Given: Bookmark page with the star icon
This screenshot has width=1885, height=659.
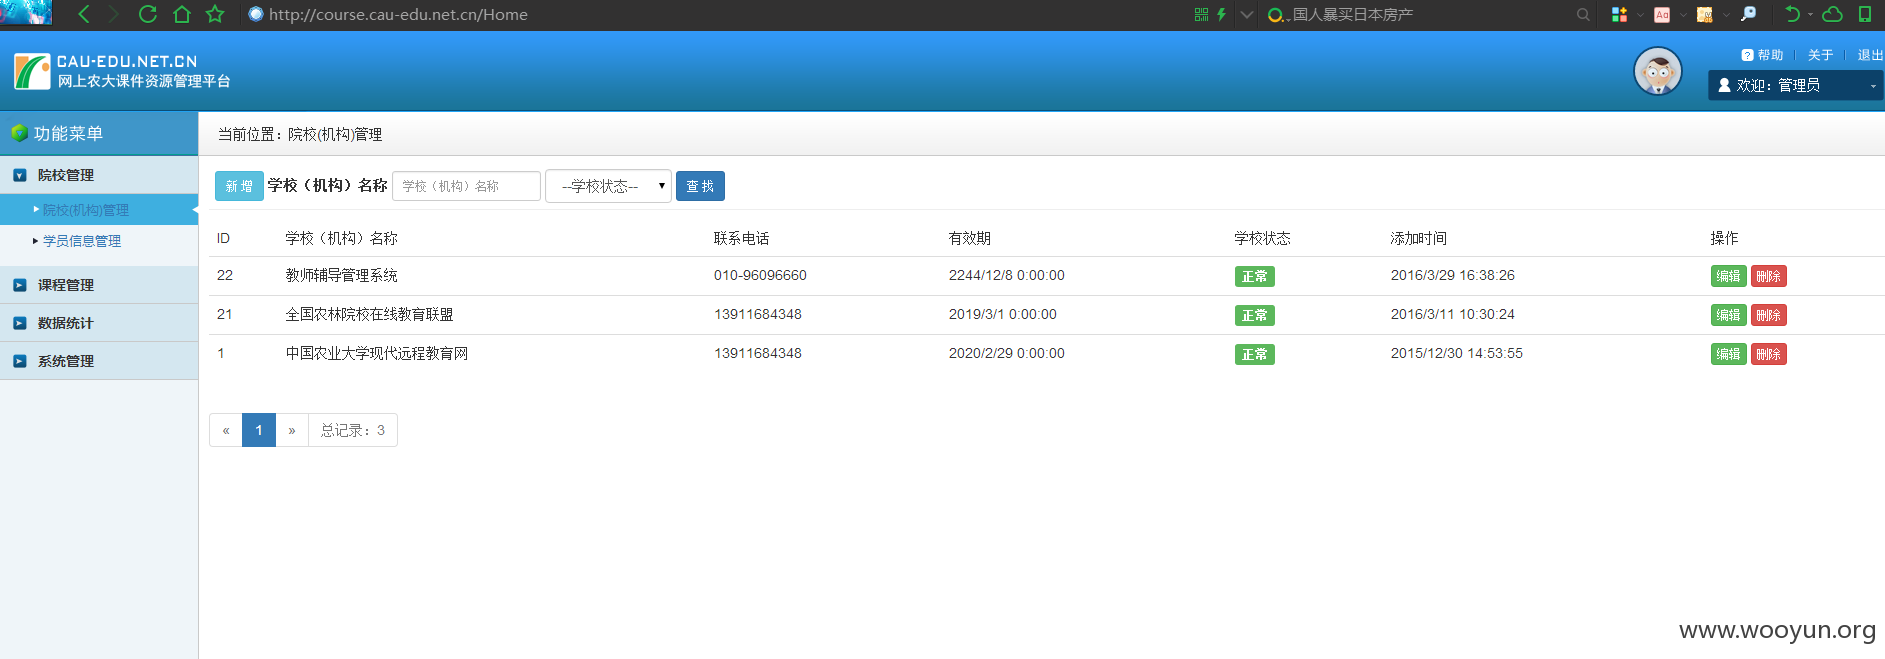Looking at the screenshot, I should (215, 14).
